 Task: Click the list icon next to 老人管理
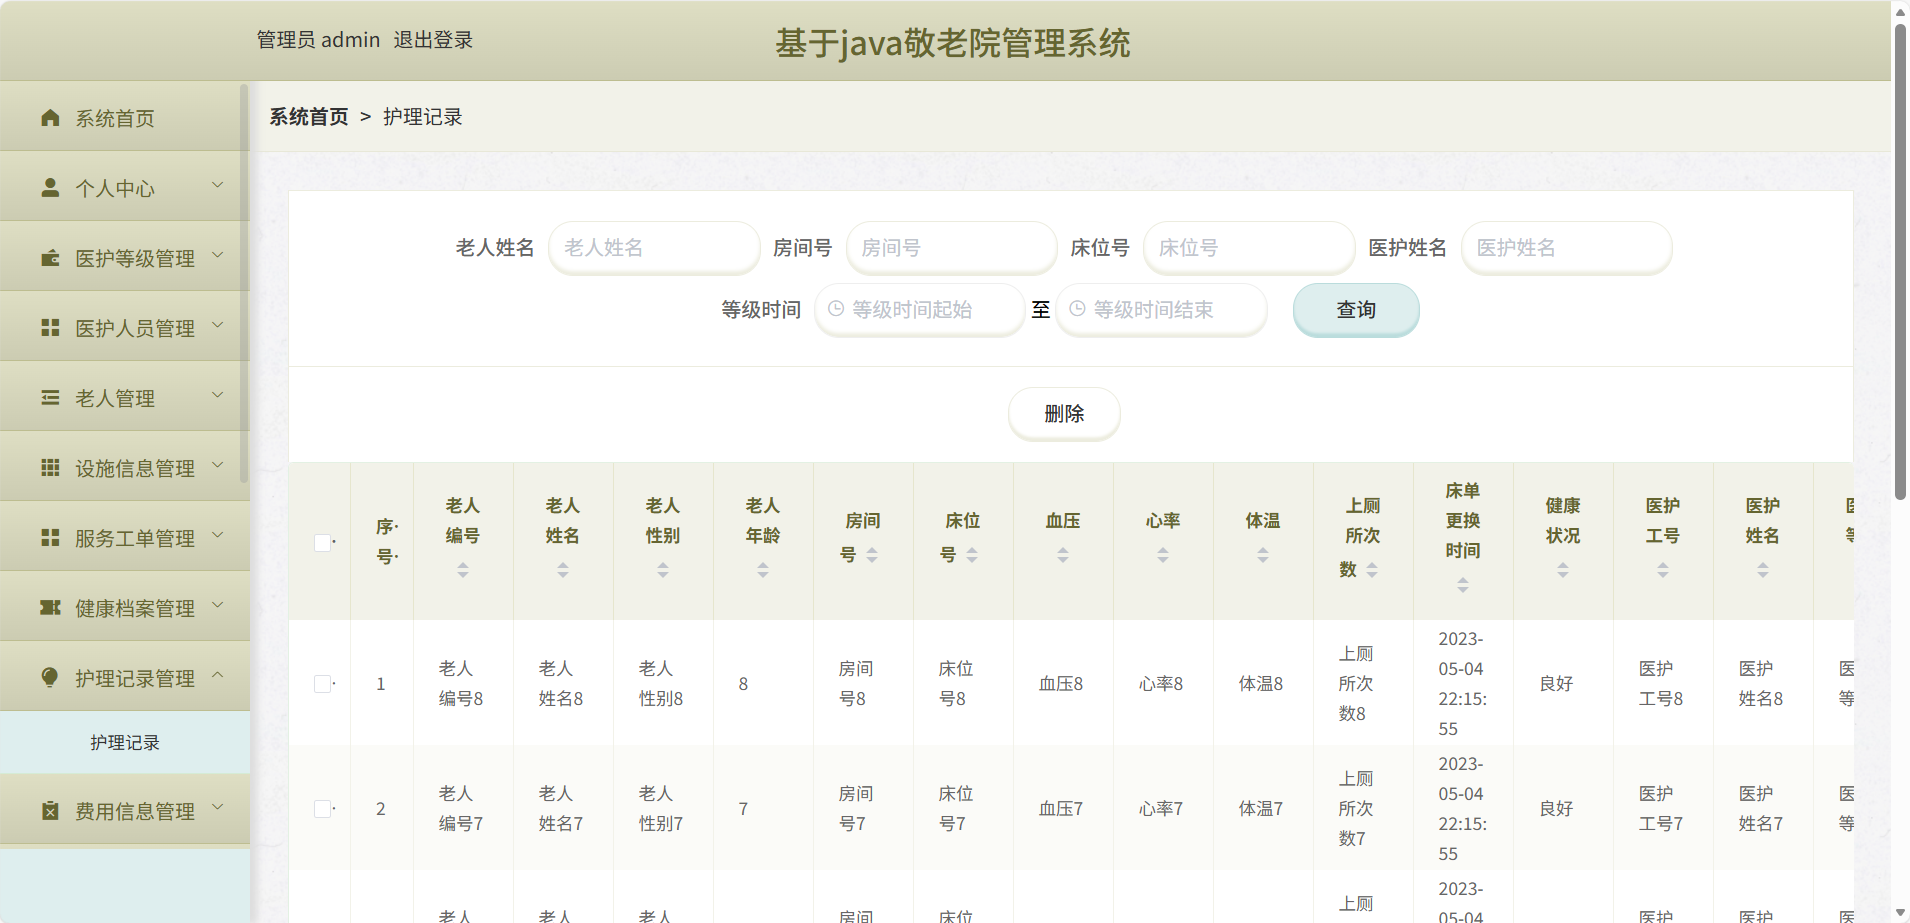(50, 398)
